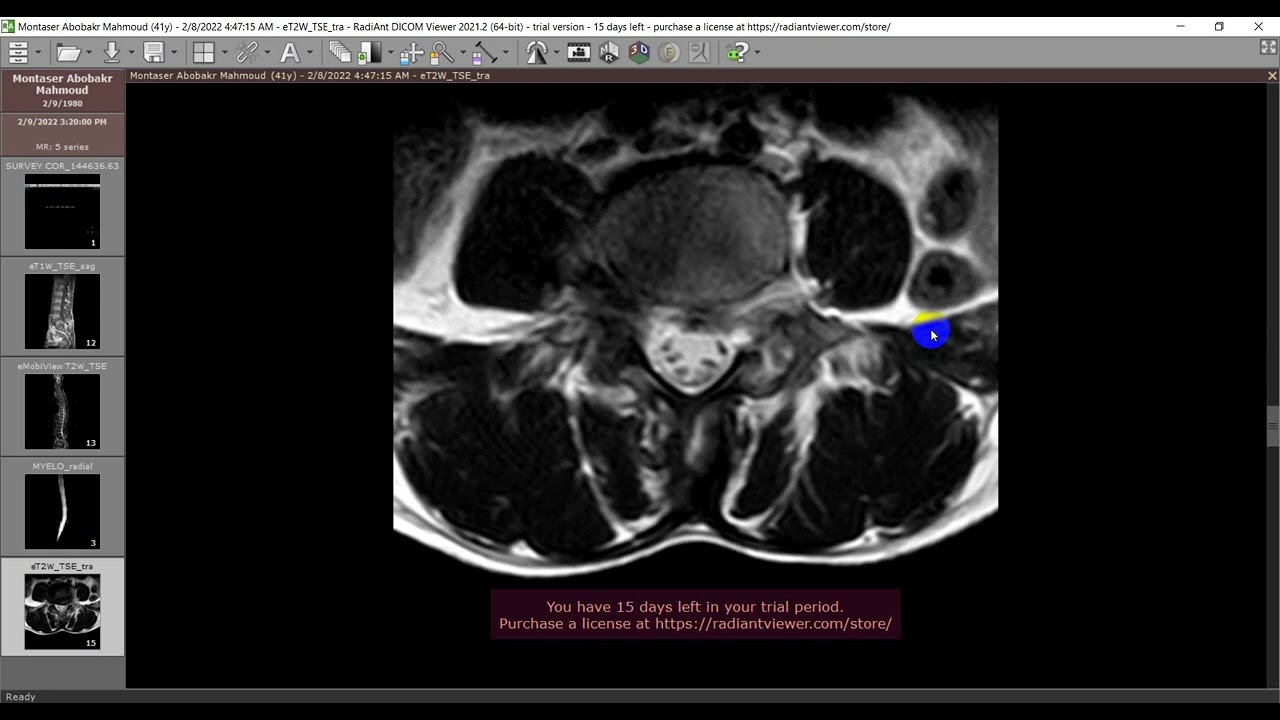This screenshot has width=1280, height=720.
Task: Open the Help question mark icon
Action: point(738,52)
